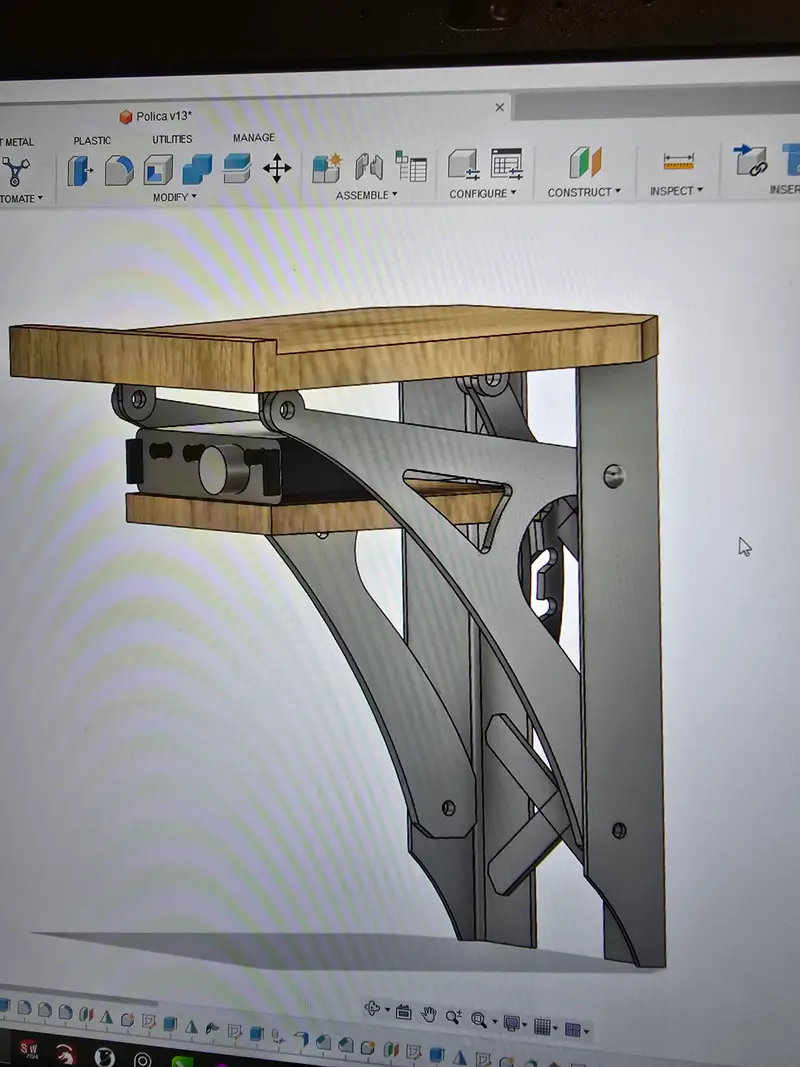800x1067 pixels.
Task: Click the Configure model box icon
Action: [x=464, y=165]
